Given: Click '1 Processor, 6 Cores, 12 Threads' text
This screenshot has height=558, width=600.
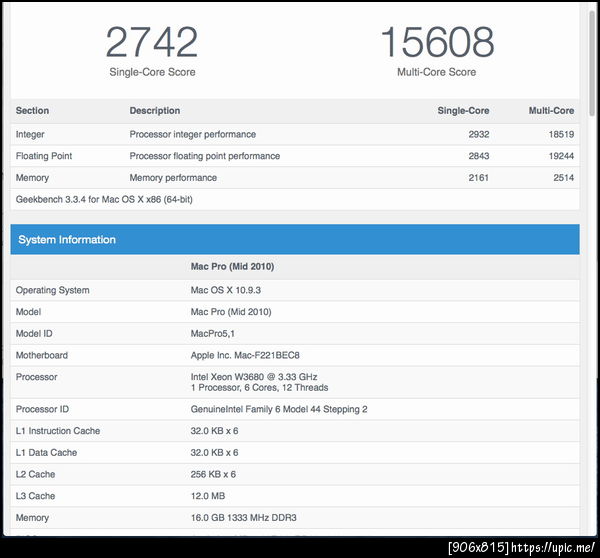Looking at the screenshot, I should (259, 388).
